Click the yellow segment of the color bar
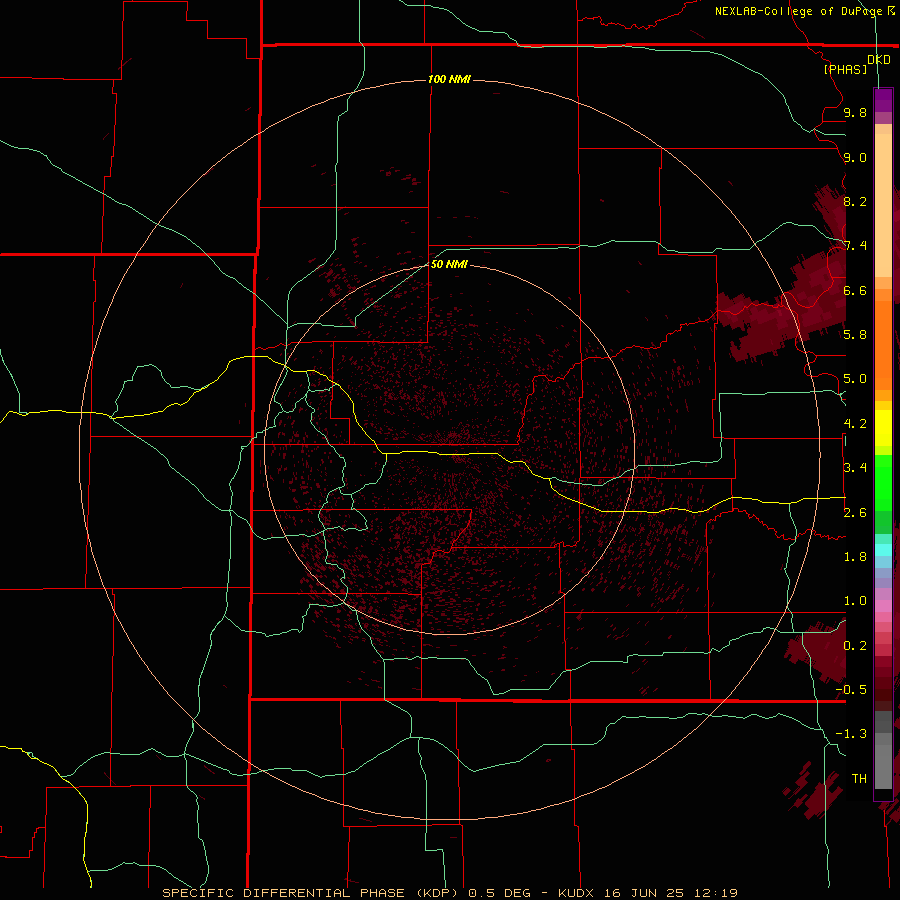 tap(883, 428)
